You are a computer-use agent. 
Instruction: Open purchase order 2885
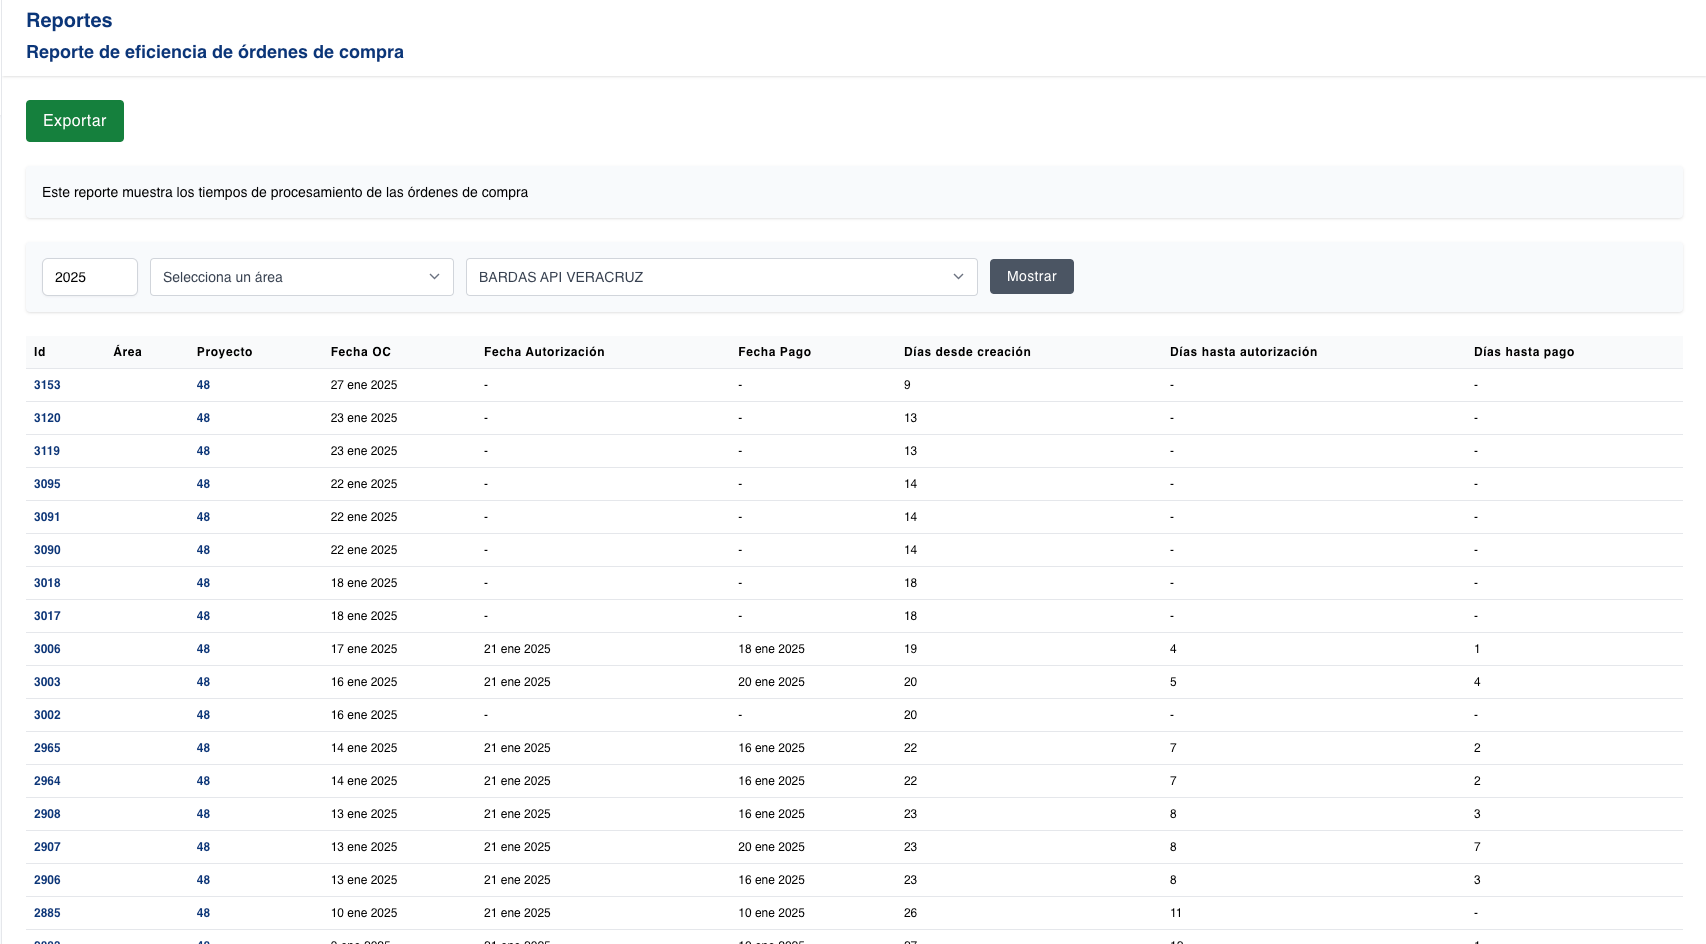47,913
